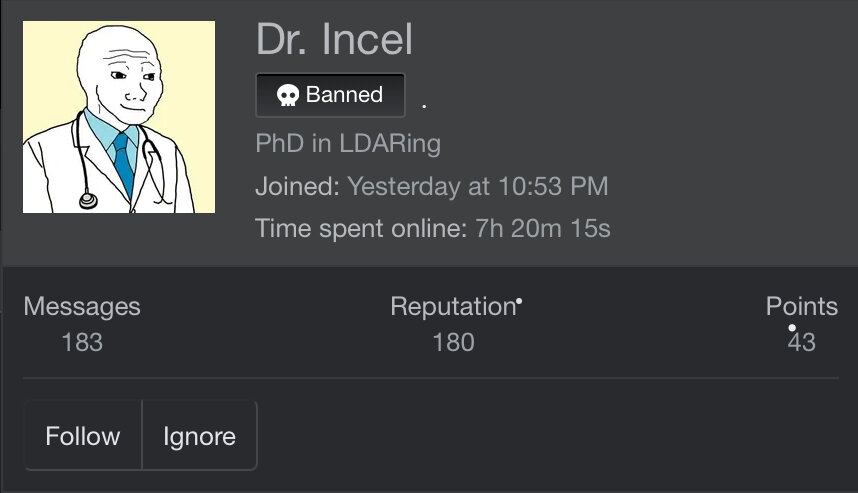The width and height of the screenshot is (858, 493).
Task: Click the PhD in LDARing user title
Action: coord(348,143)
